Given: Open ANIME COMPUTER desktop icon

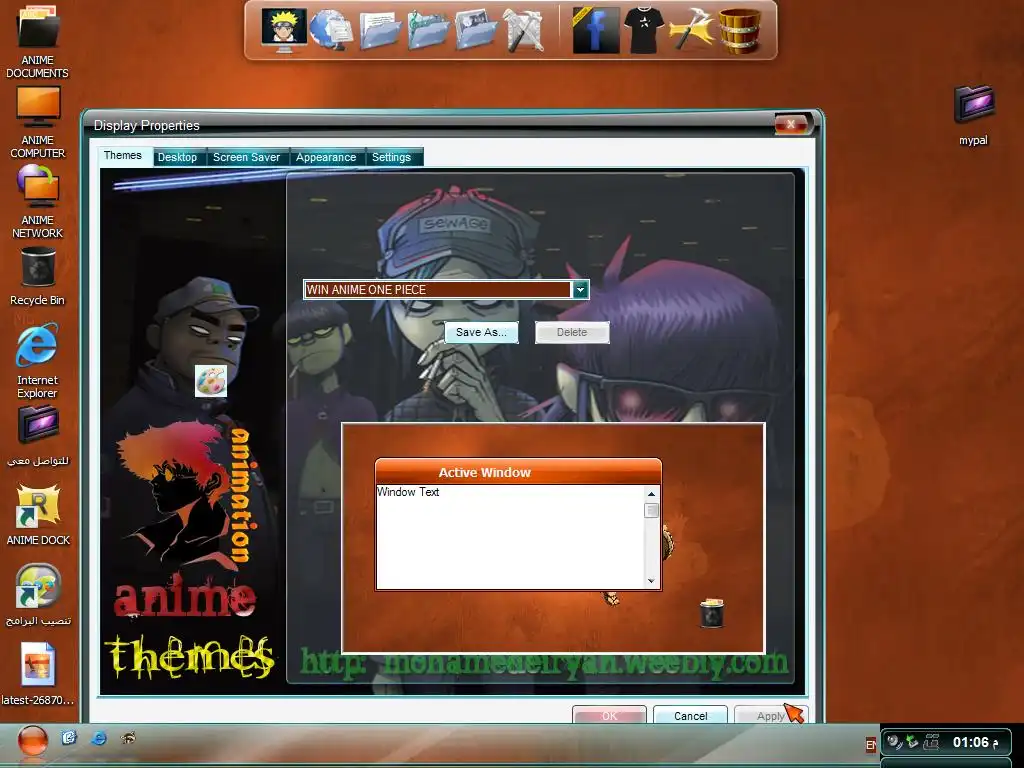Looking at the screenshot, I should [x=37, y=122].
